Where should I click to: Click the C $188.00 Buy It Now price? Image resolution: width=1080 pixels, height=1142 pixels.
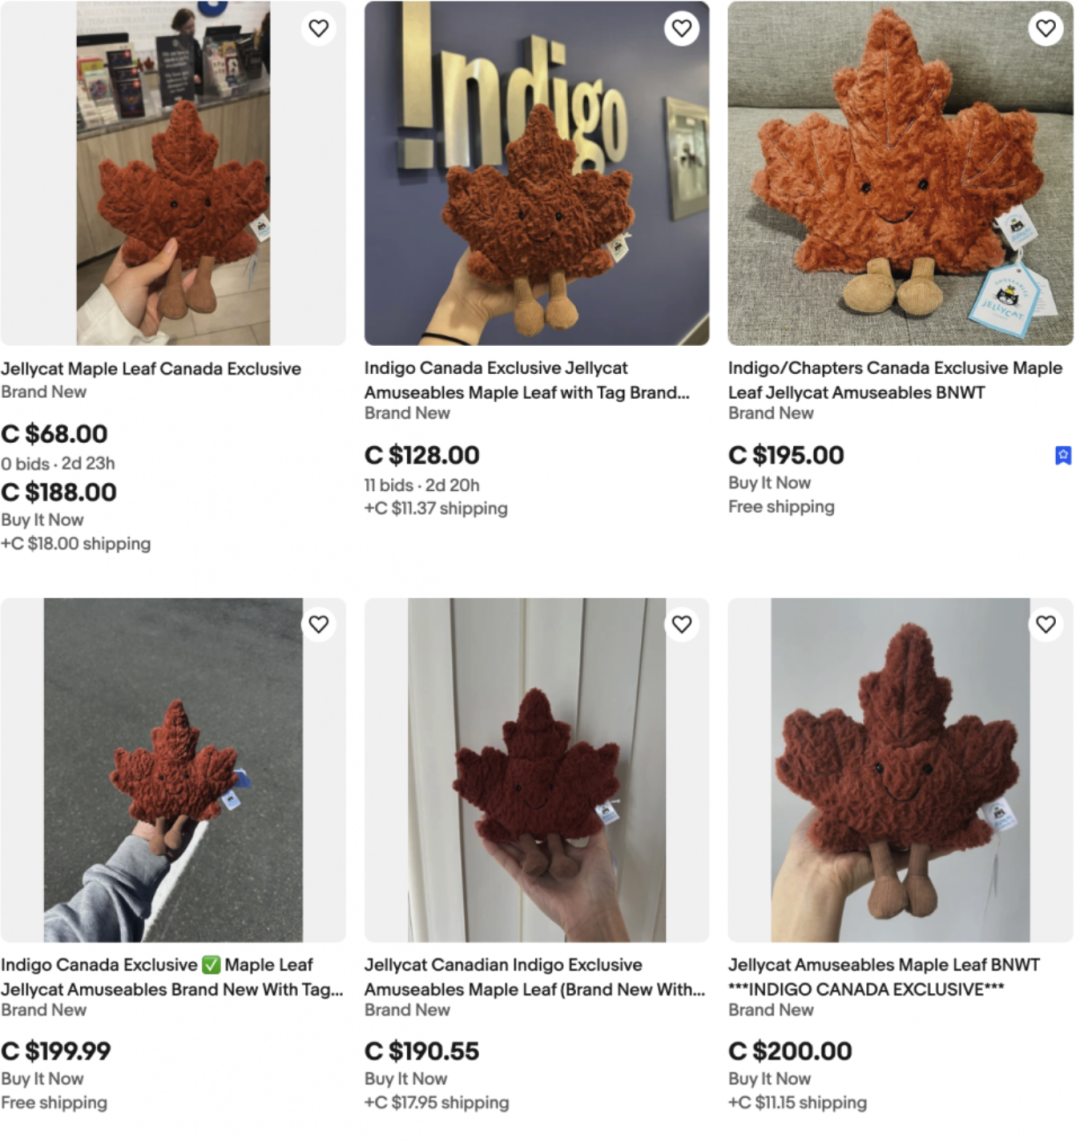point(59,493)
